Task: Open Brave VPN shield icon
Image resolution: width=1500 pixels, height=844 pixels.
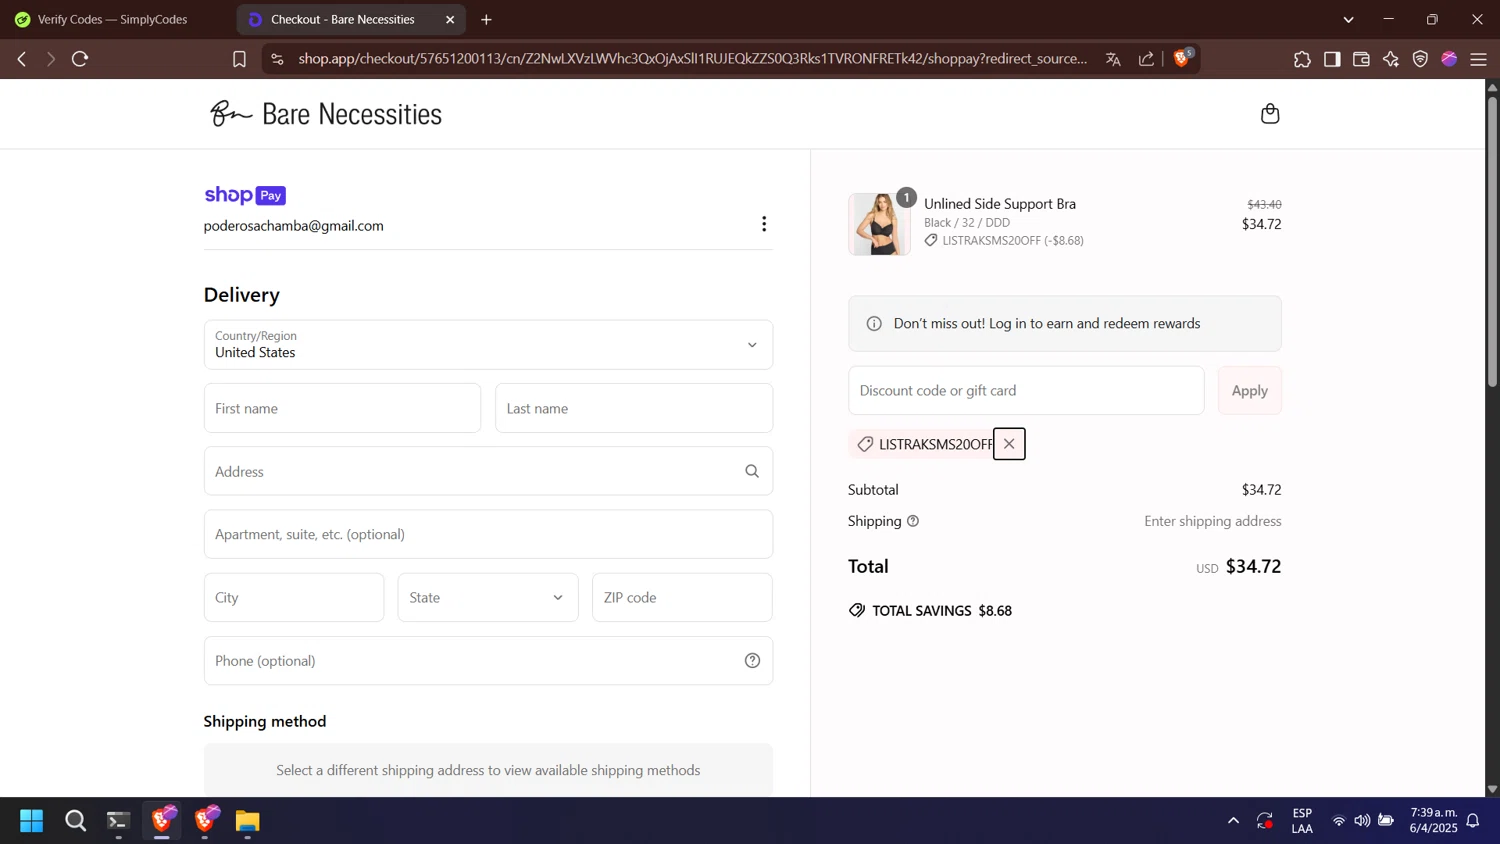Action: click(x=1420, y=59)
